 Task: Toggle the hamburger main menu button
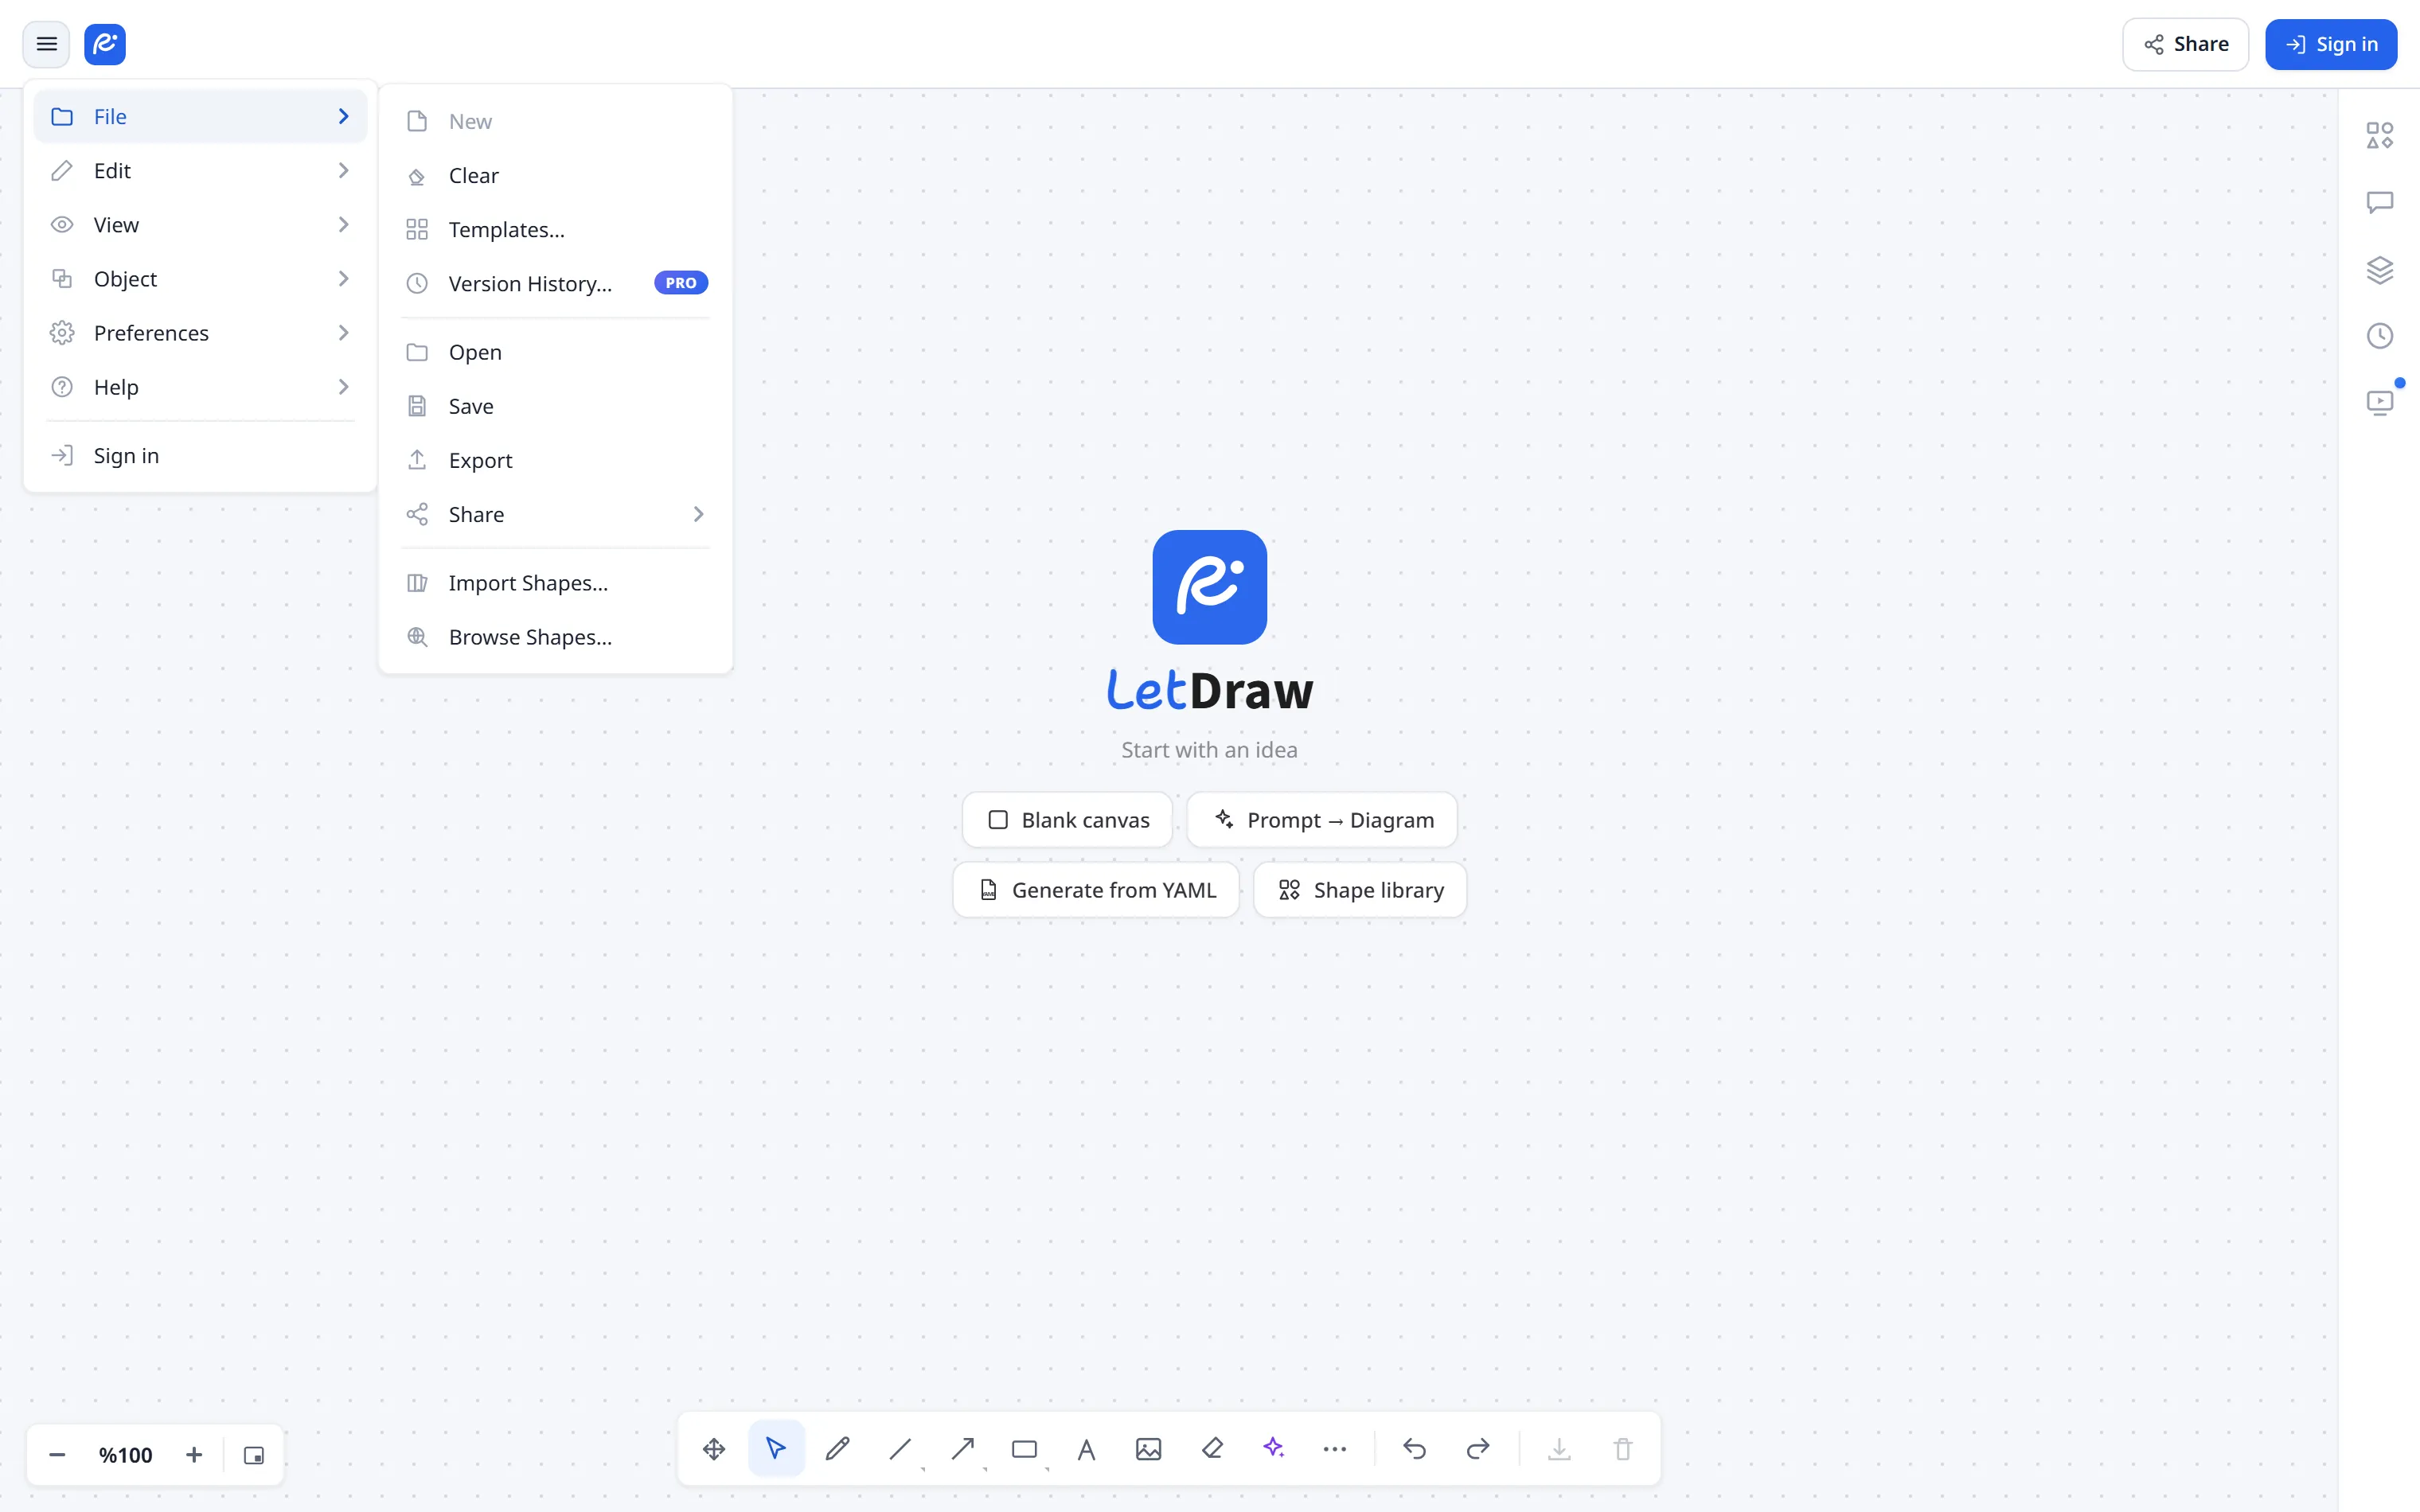coord(46,44)
